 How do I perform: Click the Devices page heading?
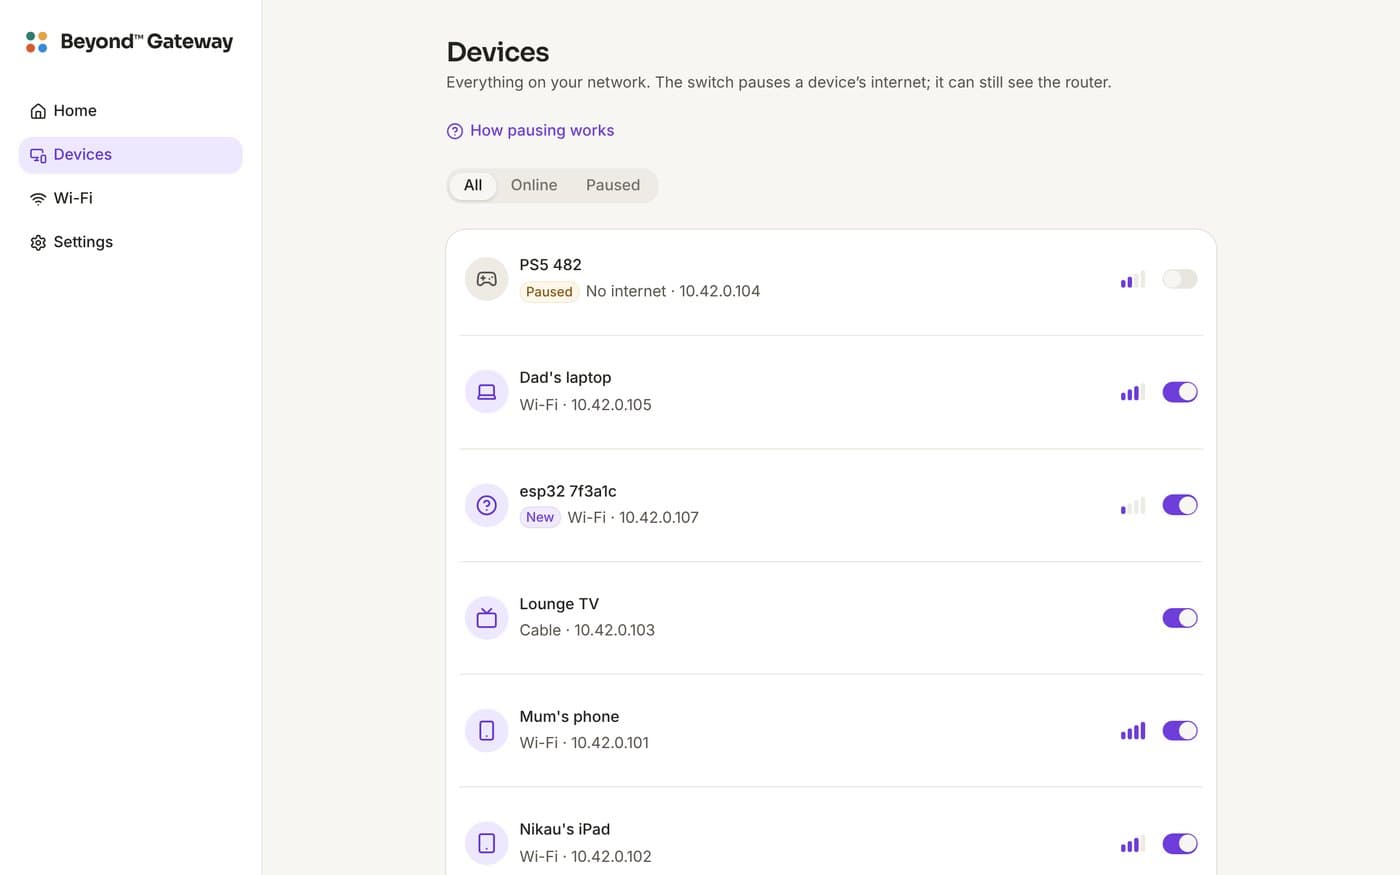(498, 52)
